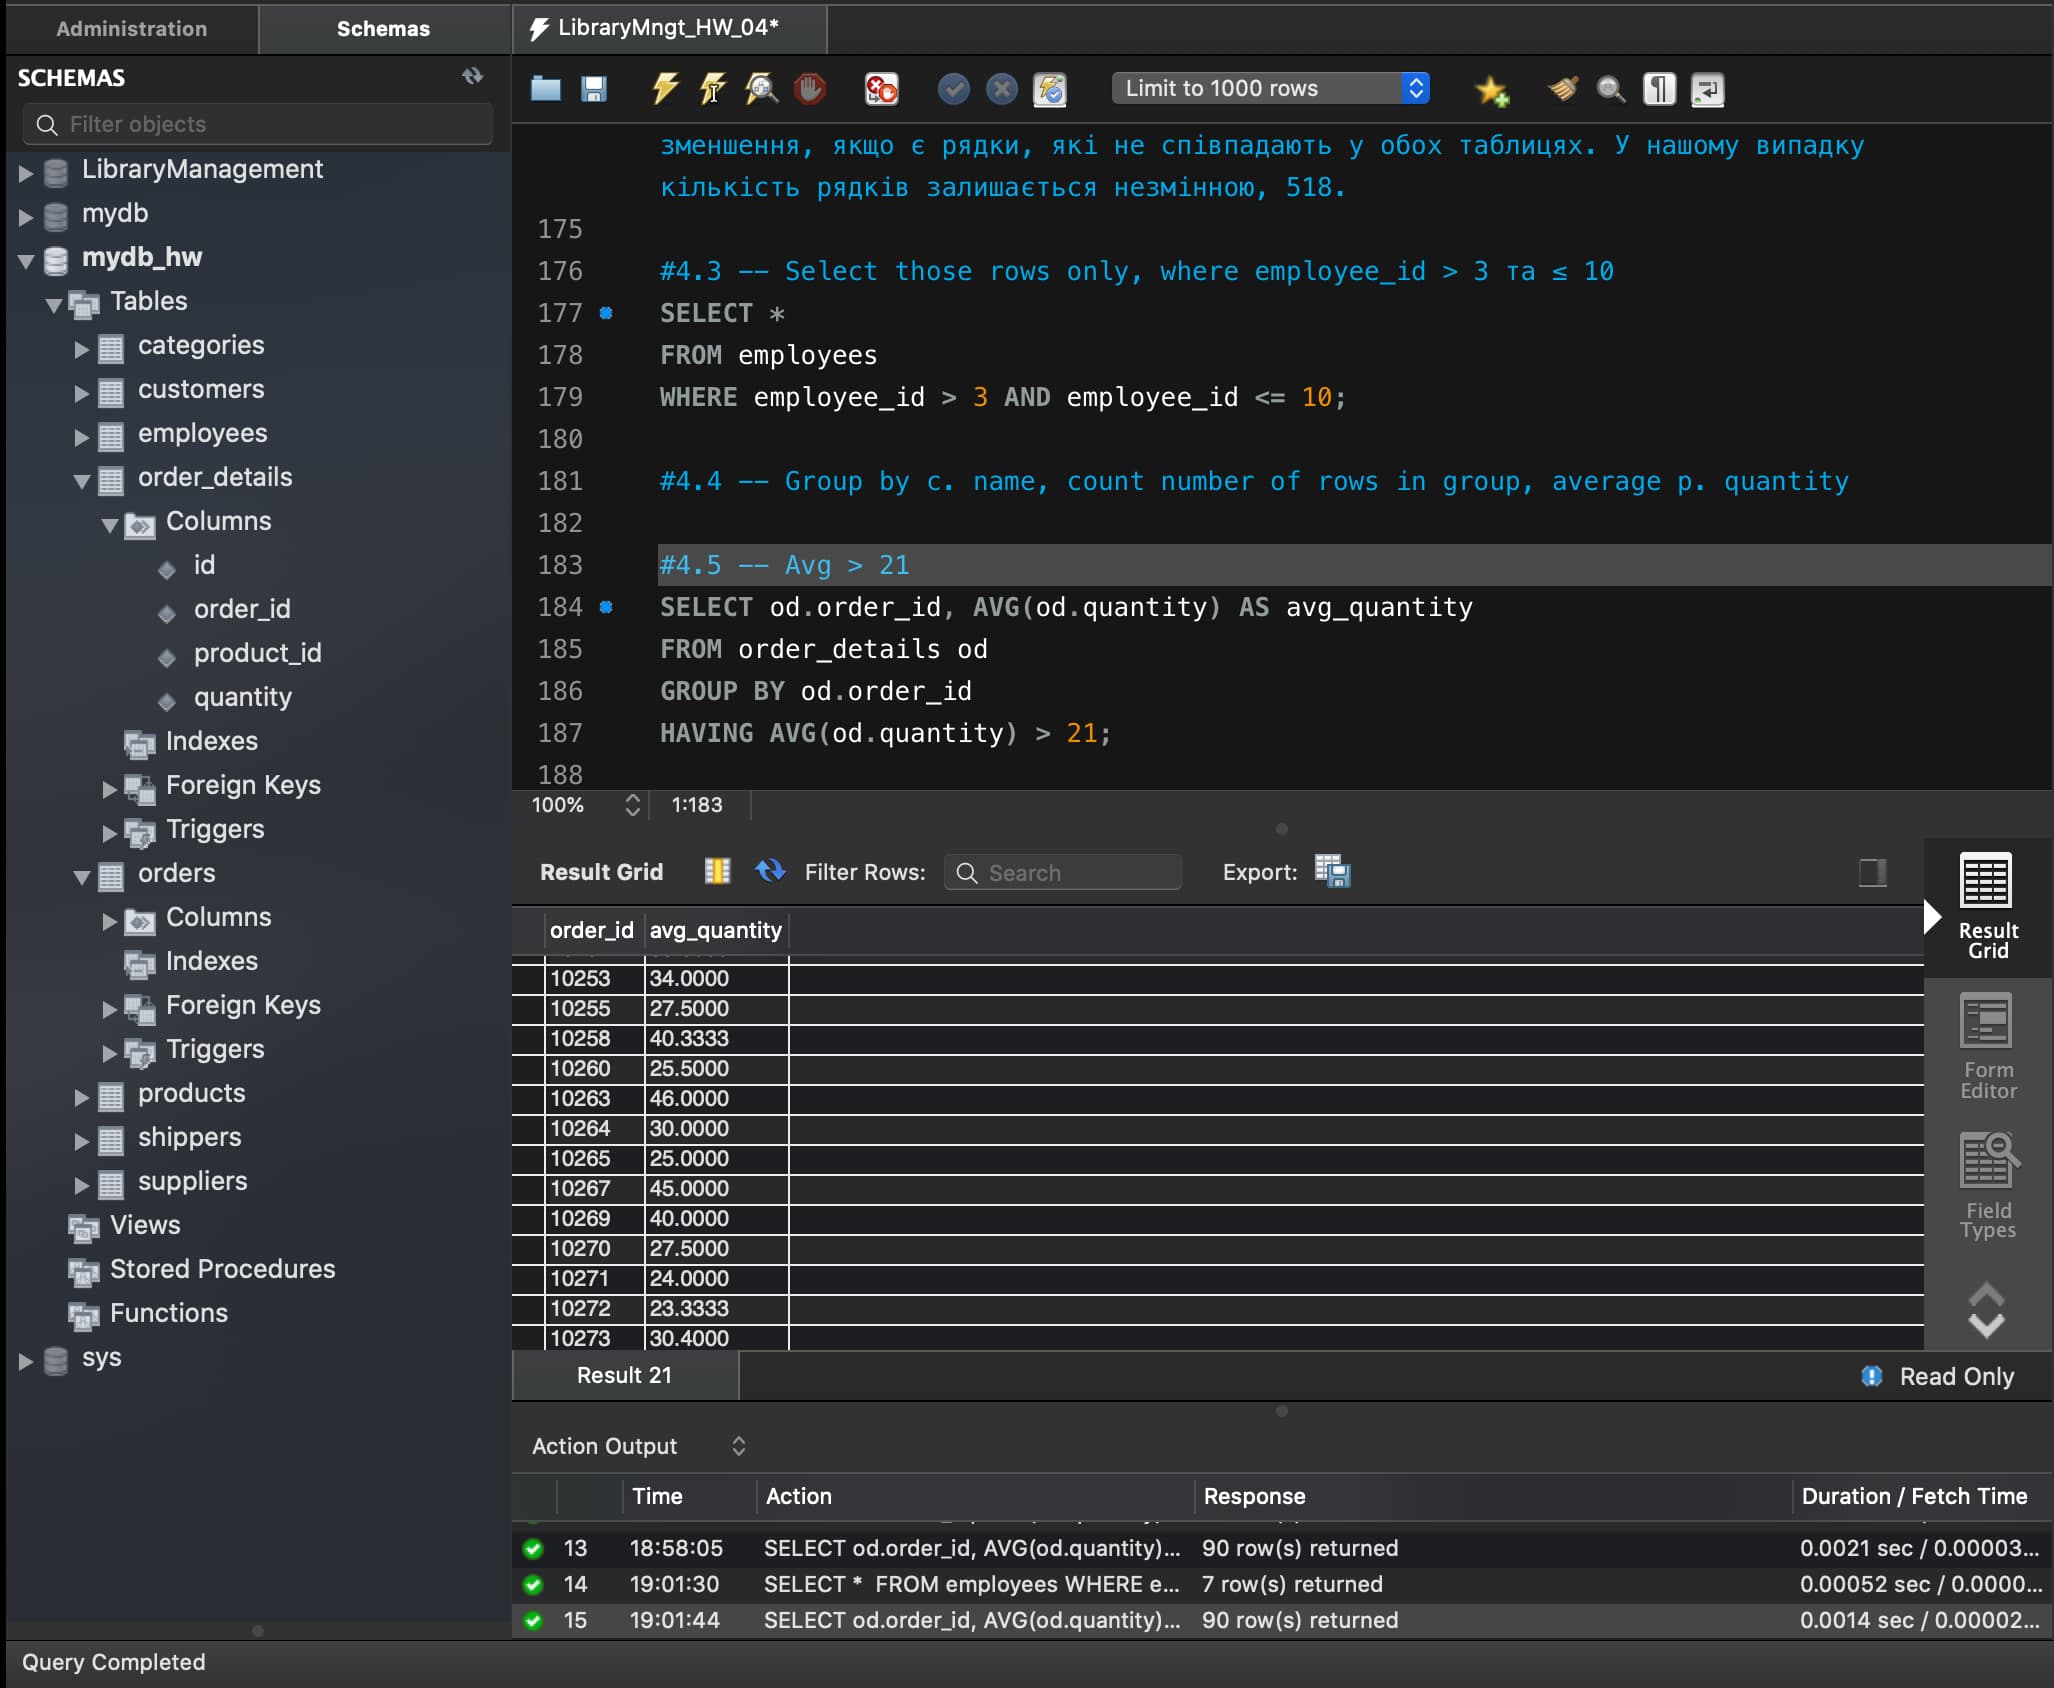
Task: Select the Result 21 tab
Action: click(624, 1375)
